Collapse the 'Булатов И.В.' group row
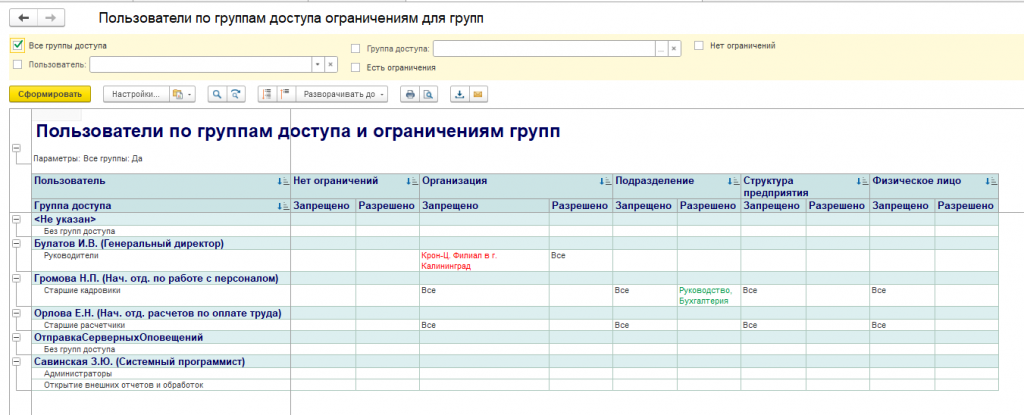Viewport: 1024px width, 415px height. point(16,243)
